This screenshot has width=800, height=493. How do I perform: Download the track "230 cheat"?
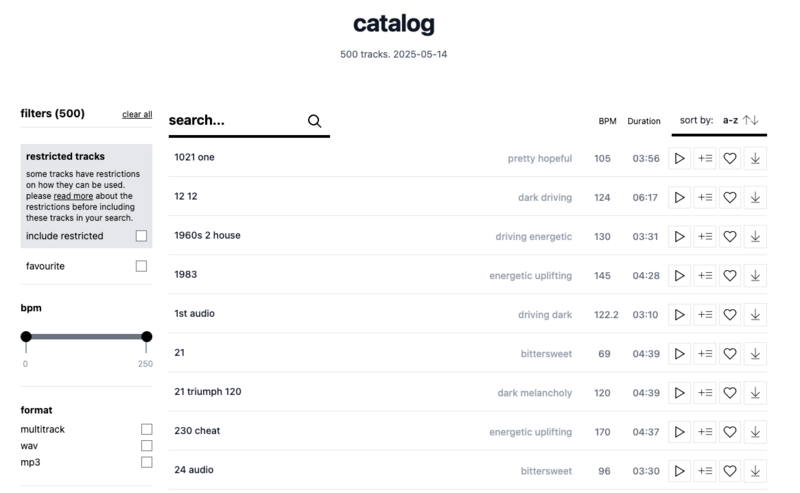click(755, 431)
